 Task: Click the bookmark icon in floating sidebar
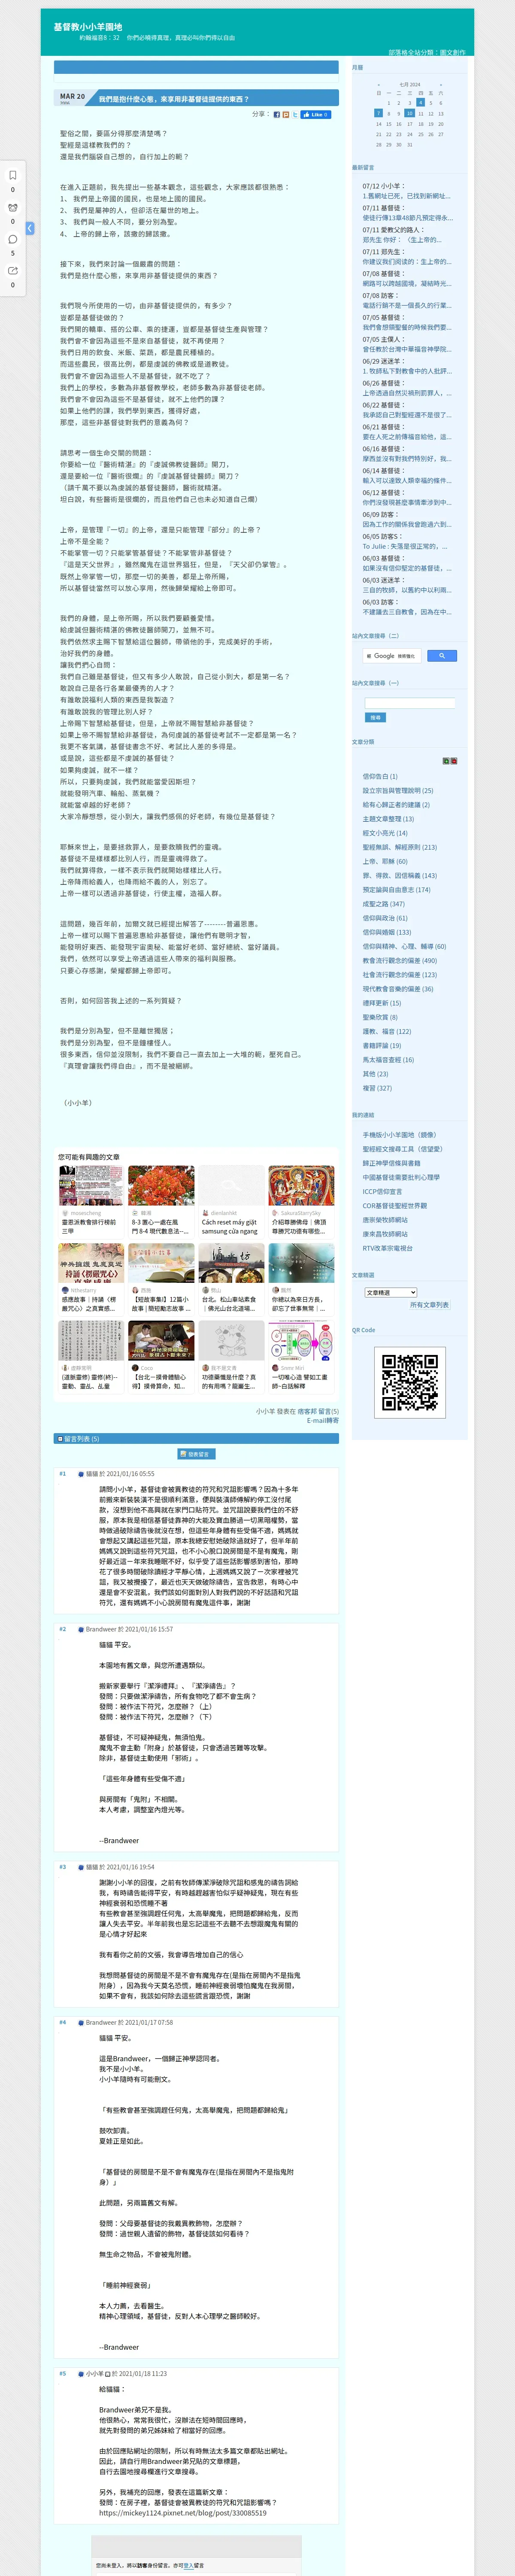[x=13, y=175]
